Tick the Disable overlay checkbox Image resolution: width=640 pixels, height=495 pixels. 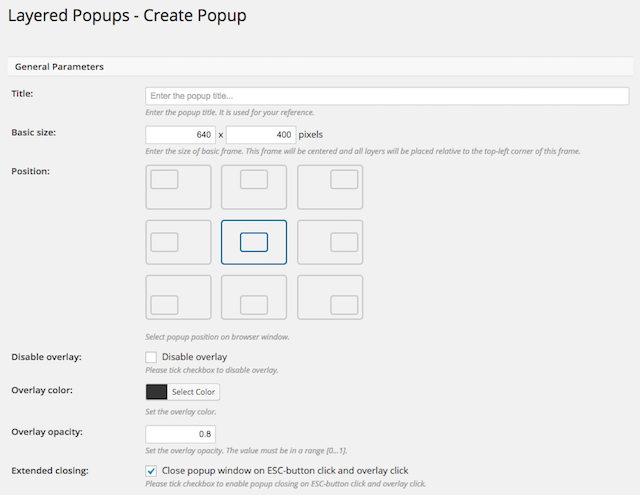[x=151, y=357]
